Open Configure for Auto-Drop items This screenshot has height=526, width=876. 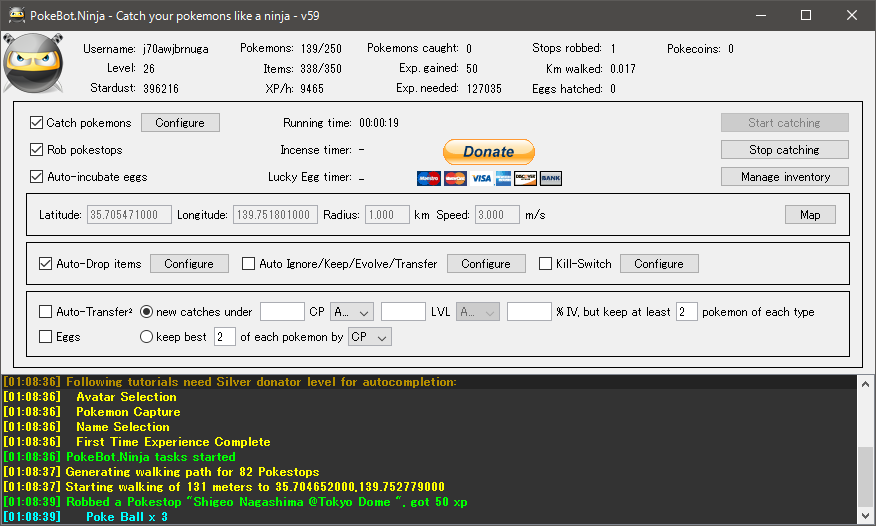coord(189,264)
